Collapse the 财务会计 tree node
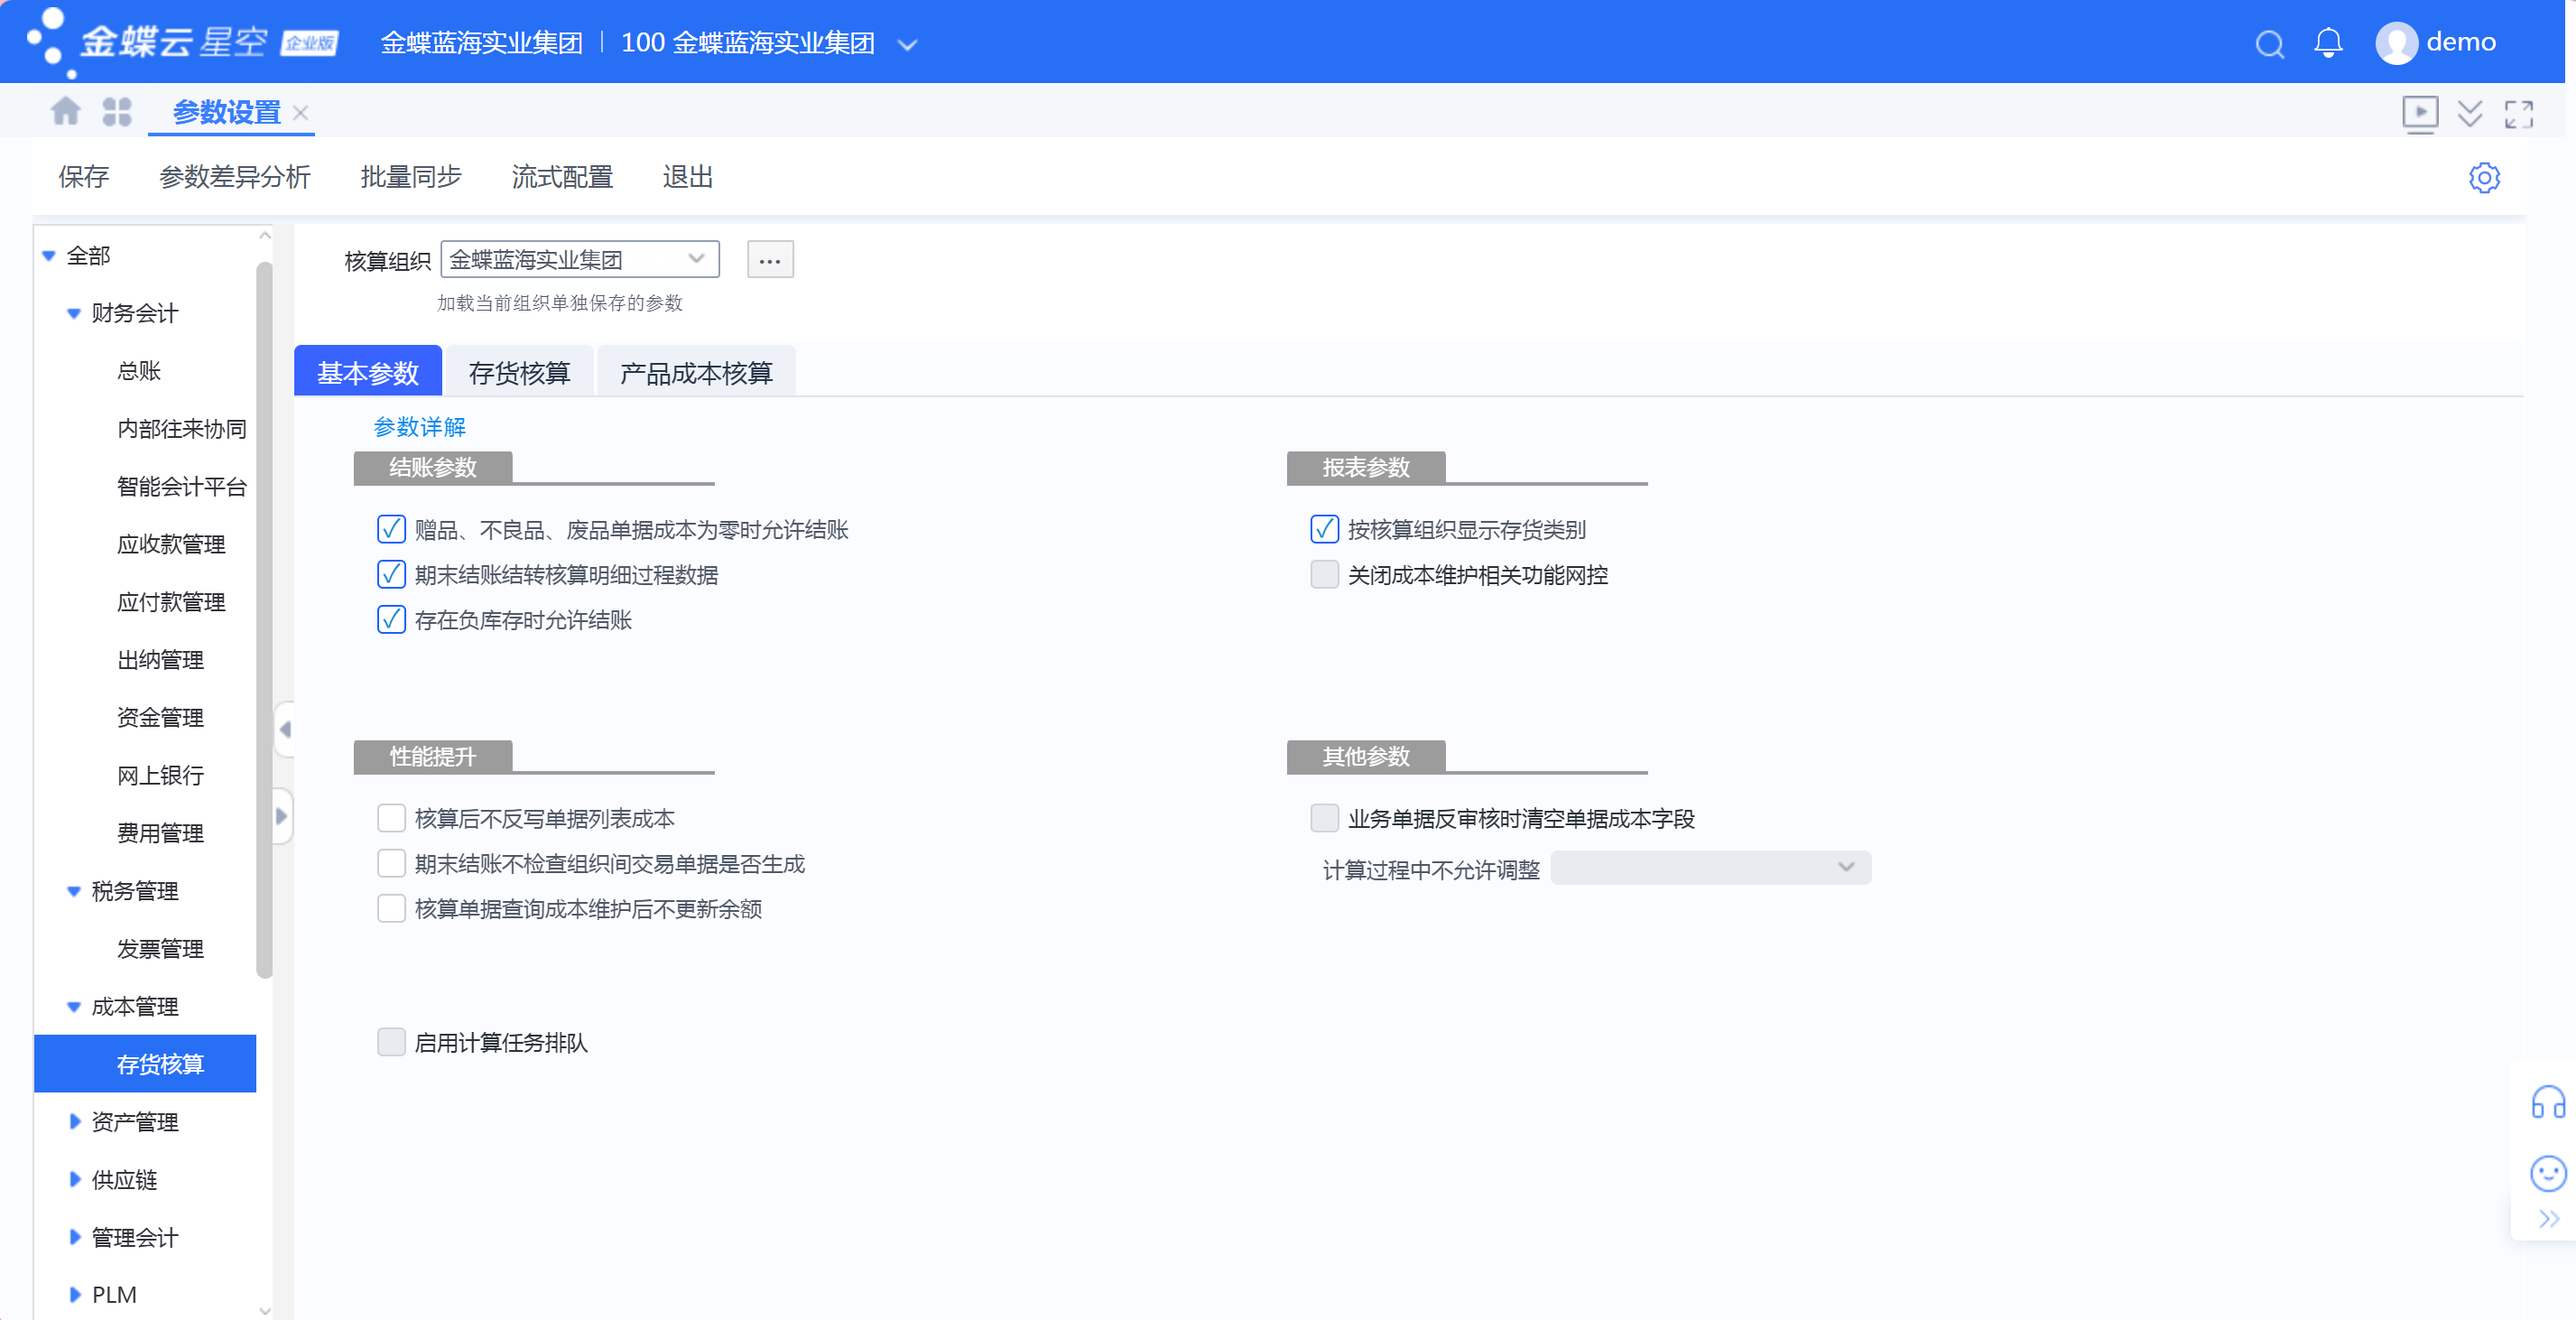Screen dimensions: 2576x1320 (73, 313)
